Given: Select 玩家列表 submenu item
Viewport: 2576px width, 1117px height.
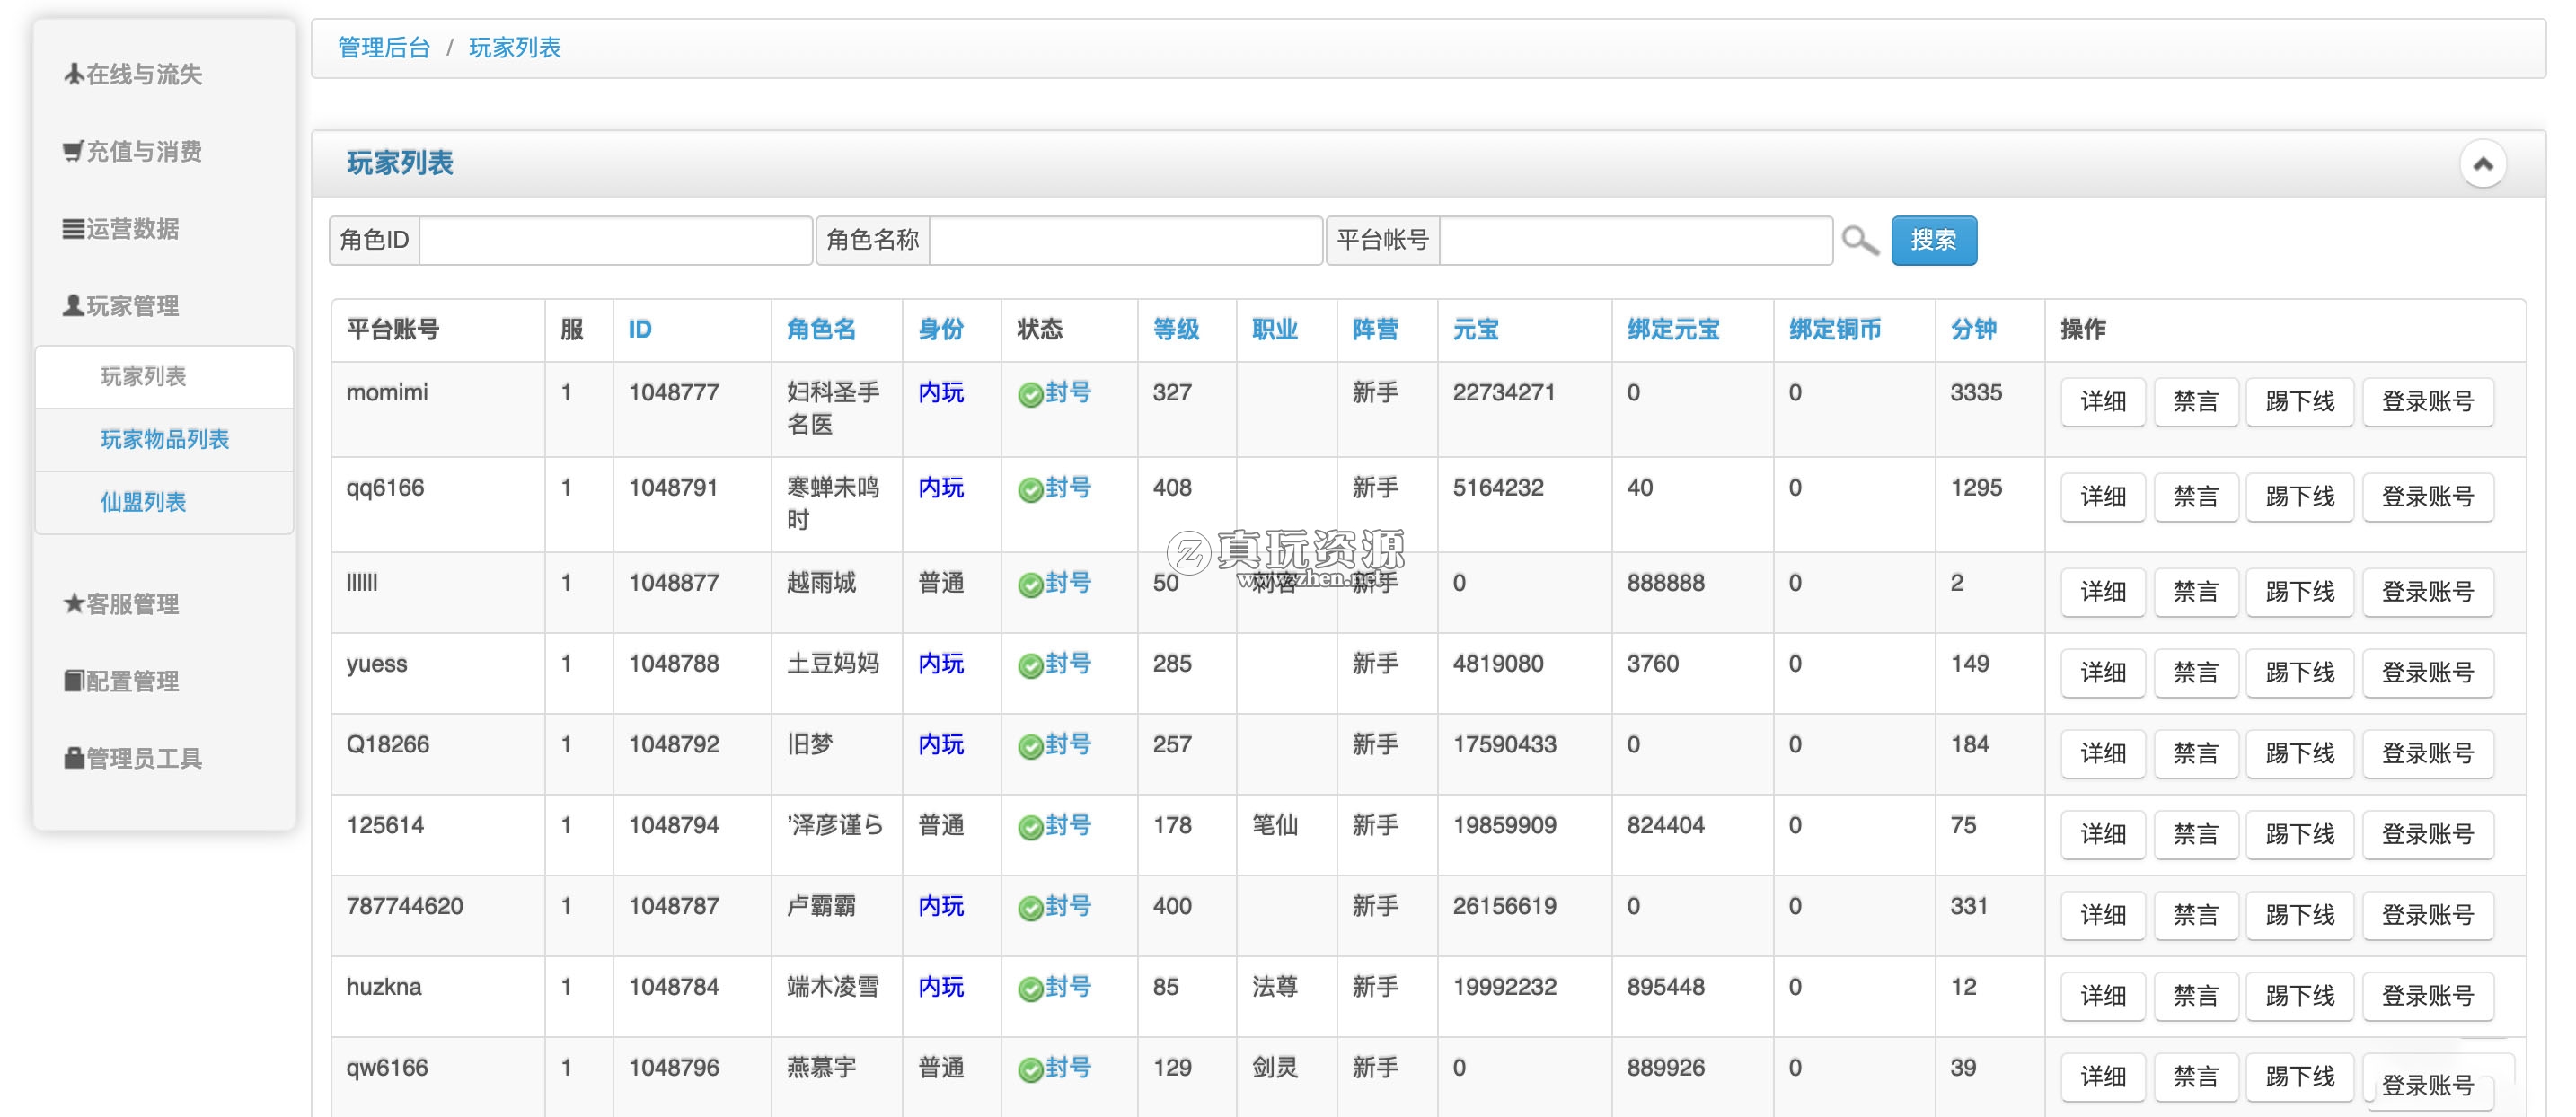Looking at the screenshot, I should pos(164,377).
